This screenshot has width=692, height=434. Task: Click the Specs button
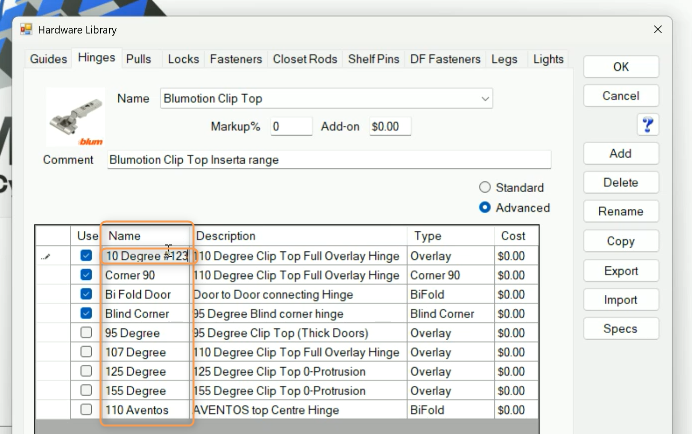click(x=621, y=328)
